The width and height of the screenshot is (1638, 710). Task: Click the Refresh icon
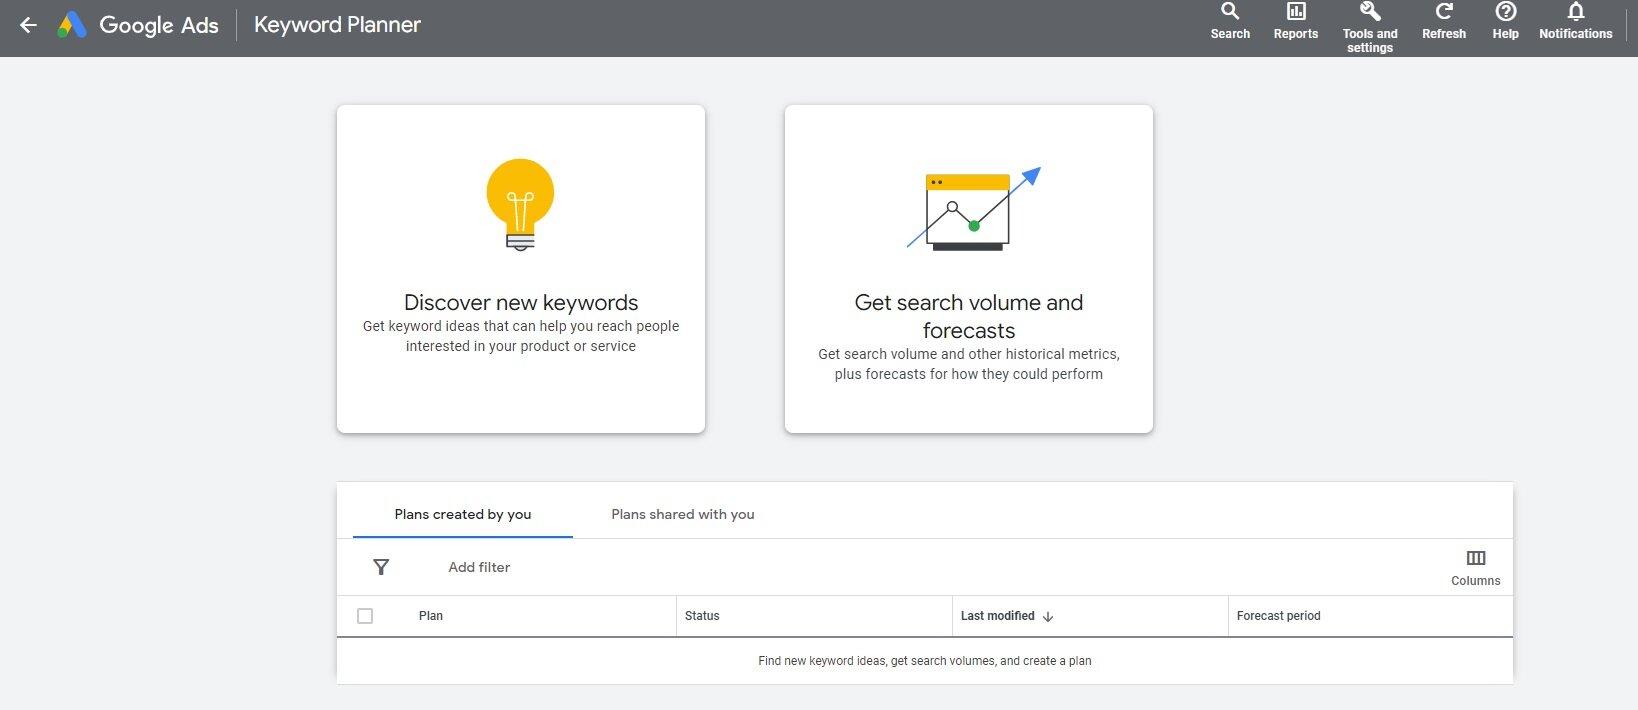[x=1444, y=12]
